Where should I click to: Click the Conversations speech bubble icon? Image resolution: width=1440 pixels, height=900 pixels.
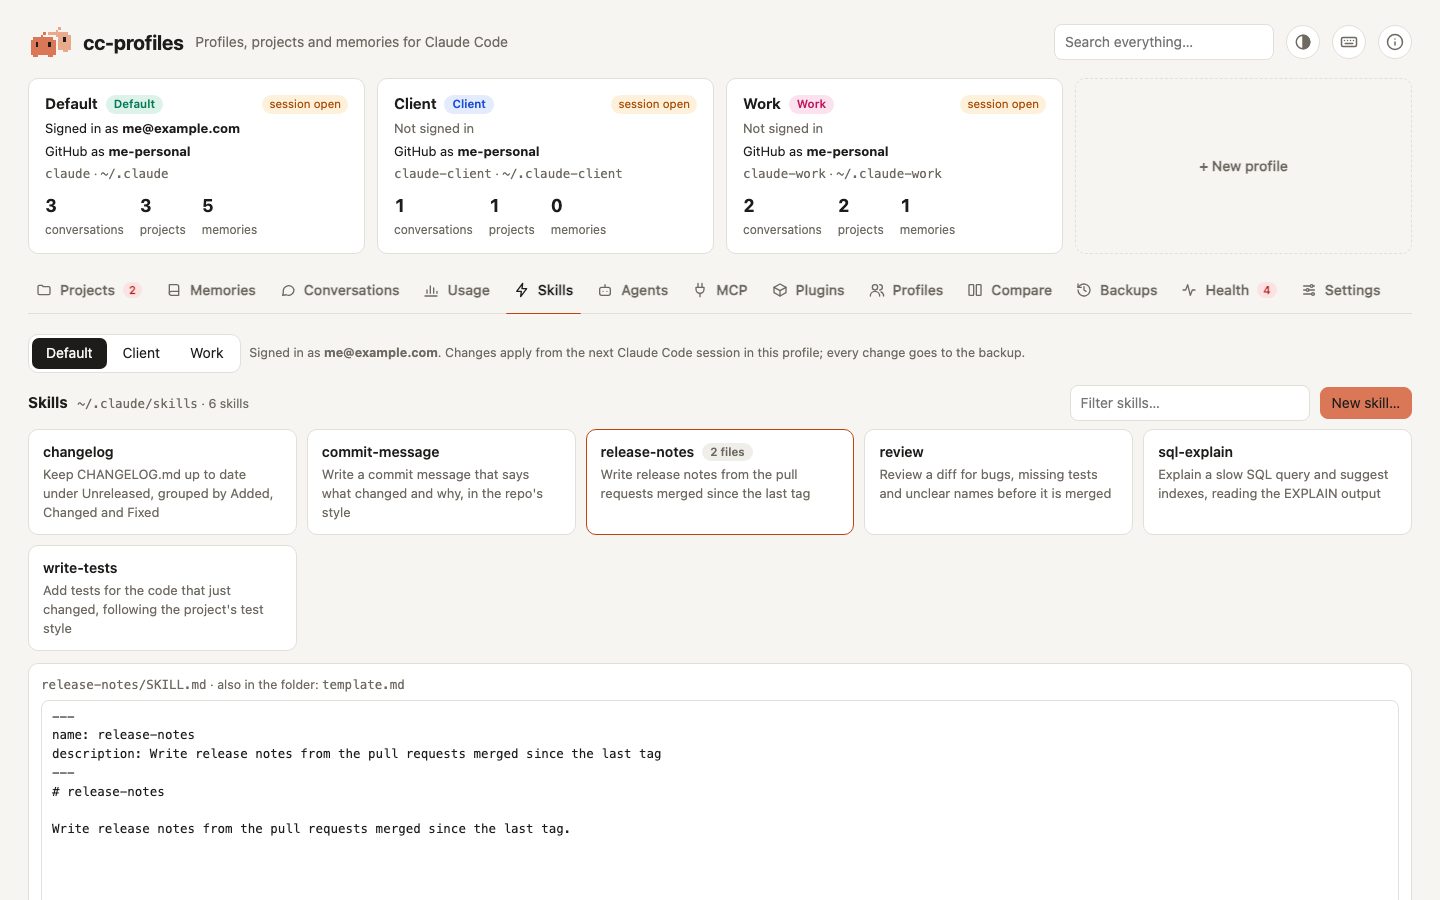(288, 290)
